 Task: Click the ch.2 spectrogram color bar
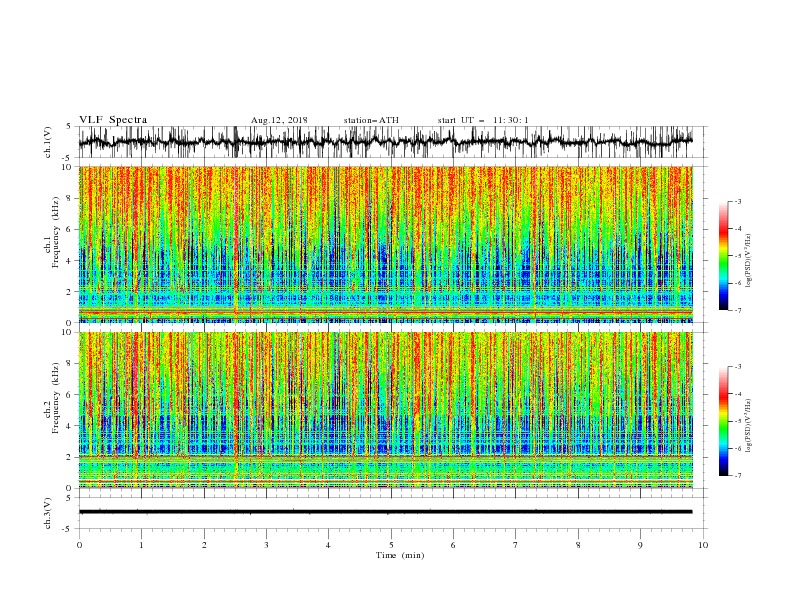[x=723, y=421]
